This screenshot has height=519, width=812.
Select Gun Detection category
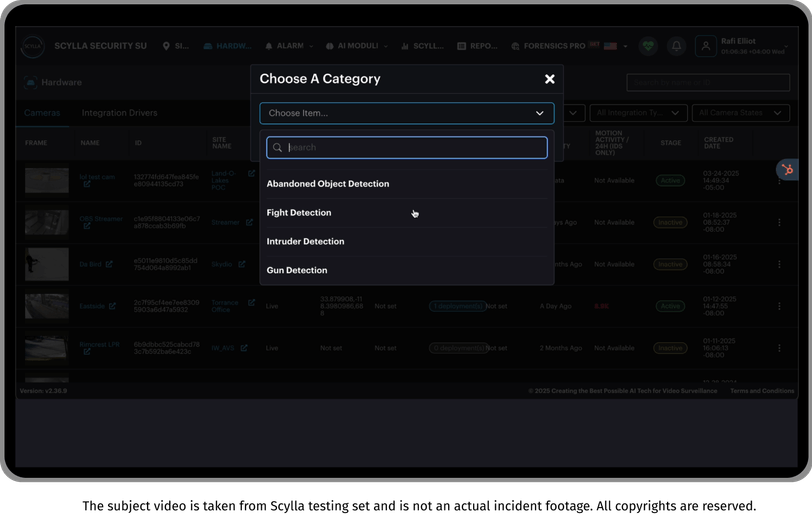tap(407, 270)
